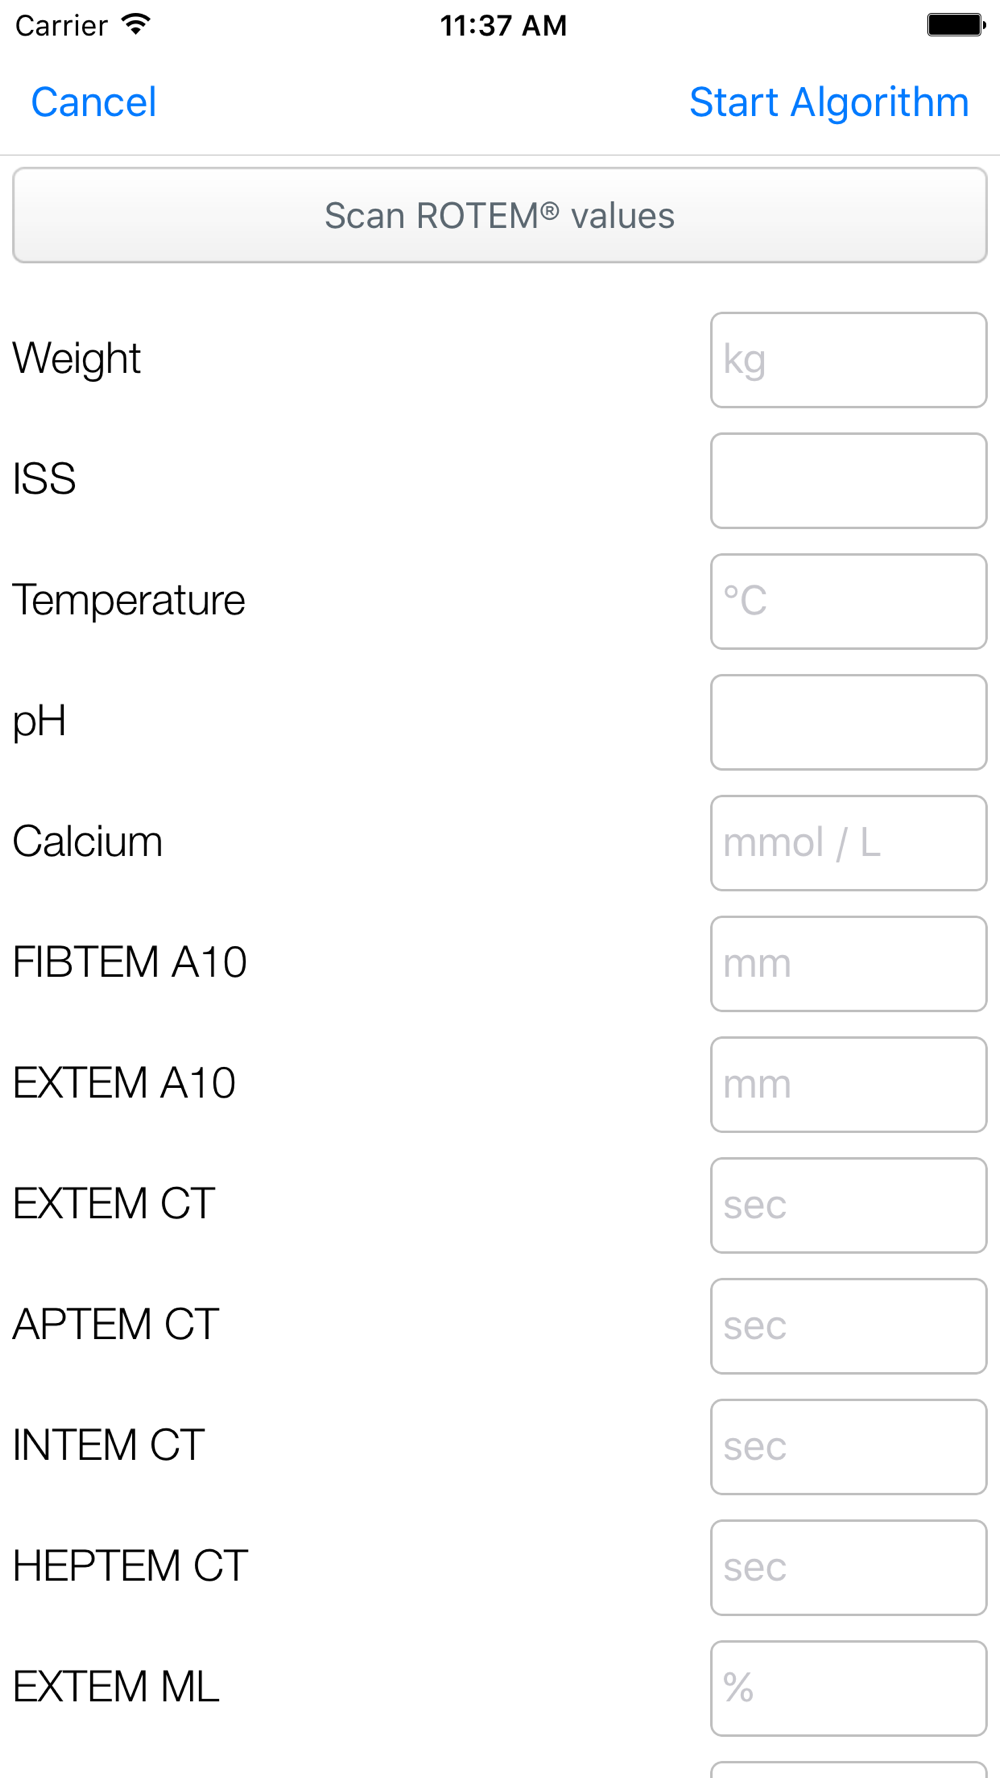This screenshot has height=1778, width=1000.
Task: Tap the APTEM CT sec field
Action: click(x=848, y=1326)
